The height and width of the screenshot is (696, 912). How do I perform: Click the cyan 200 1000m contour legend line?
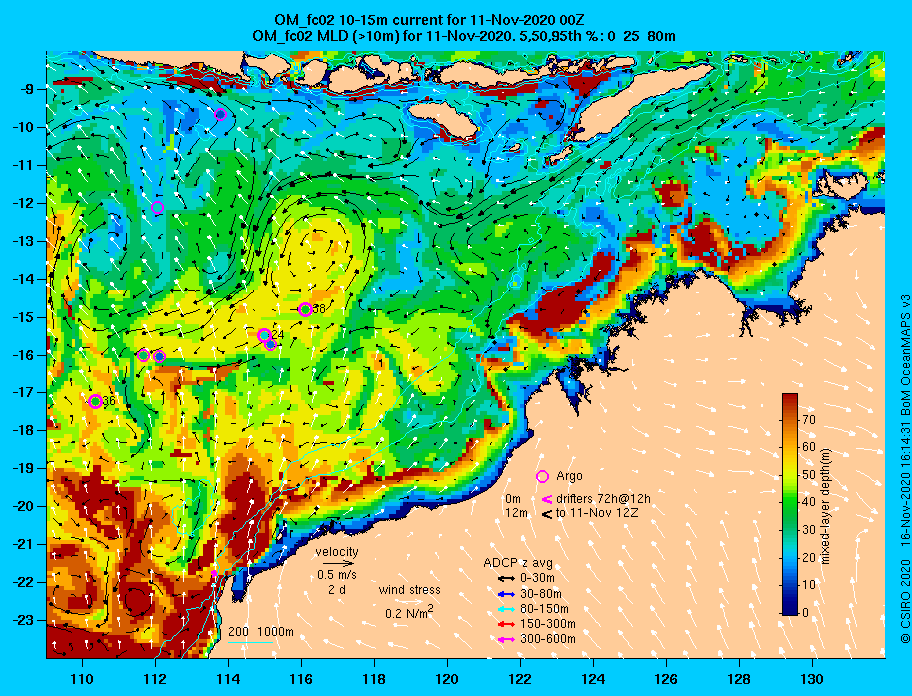pyautogui.click(x=250, y=643)
